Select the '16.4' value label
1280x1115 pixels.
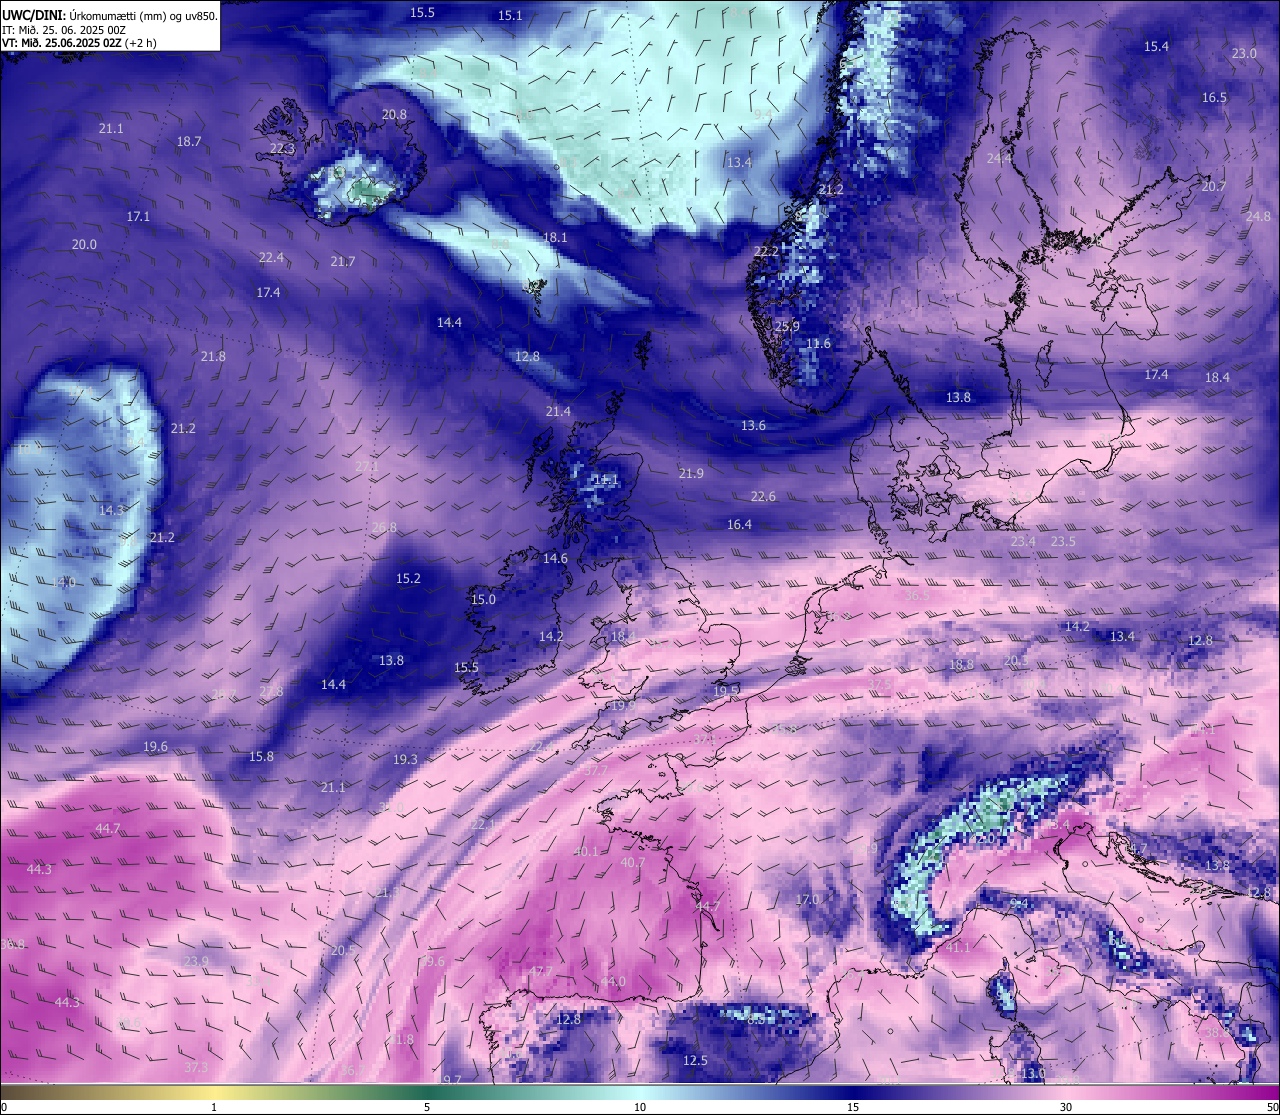(739, 524)
